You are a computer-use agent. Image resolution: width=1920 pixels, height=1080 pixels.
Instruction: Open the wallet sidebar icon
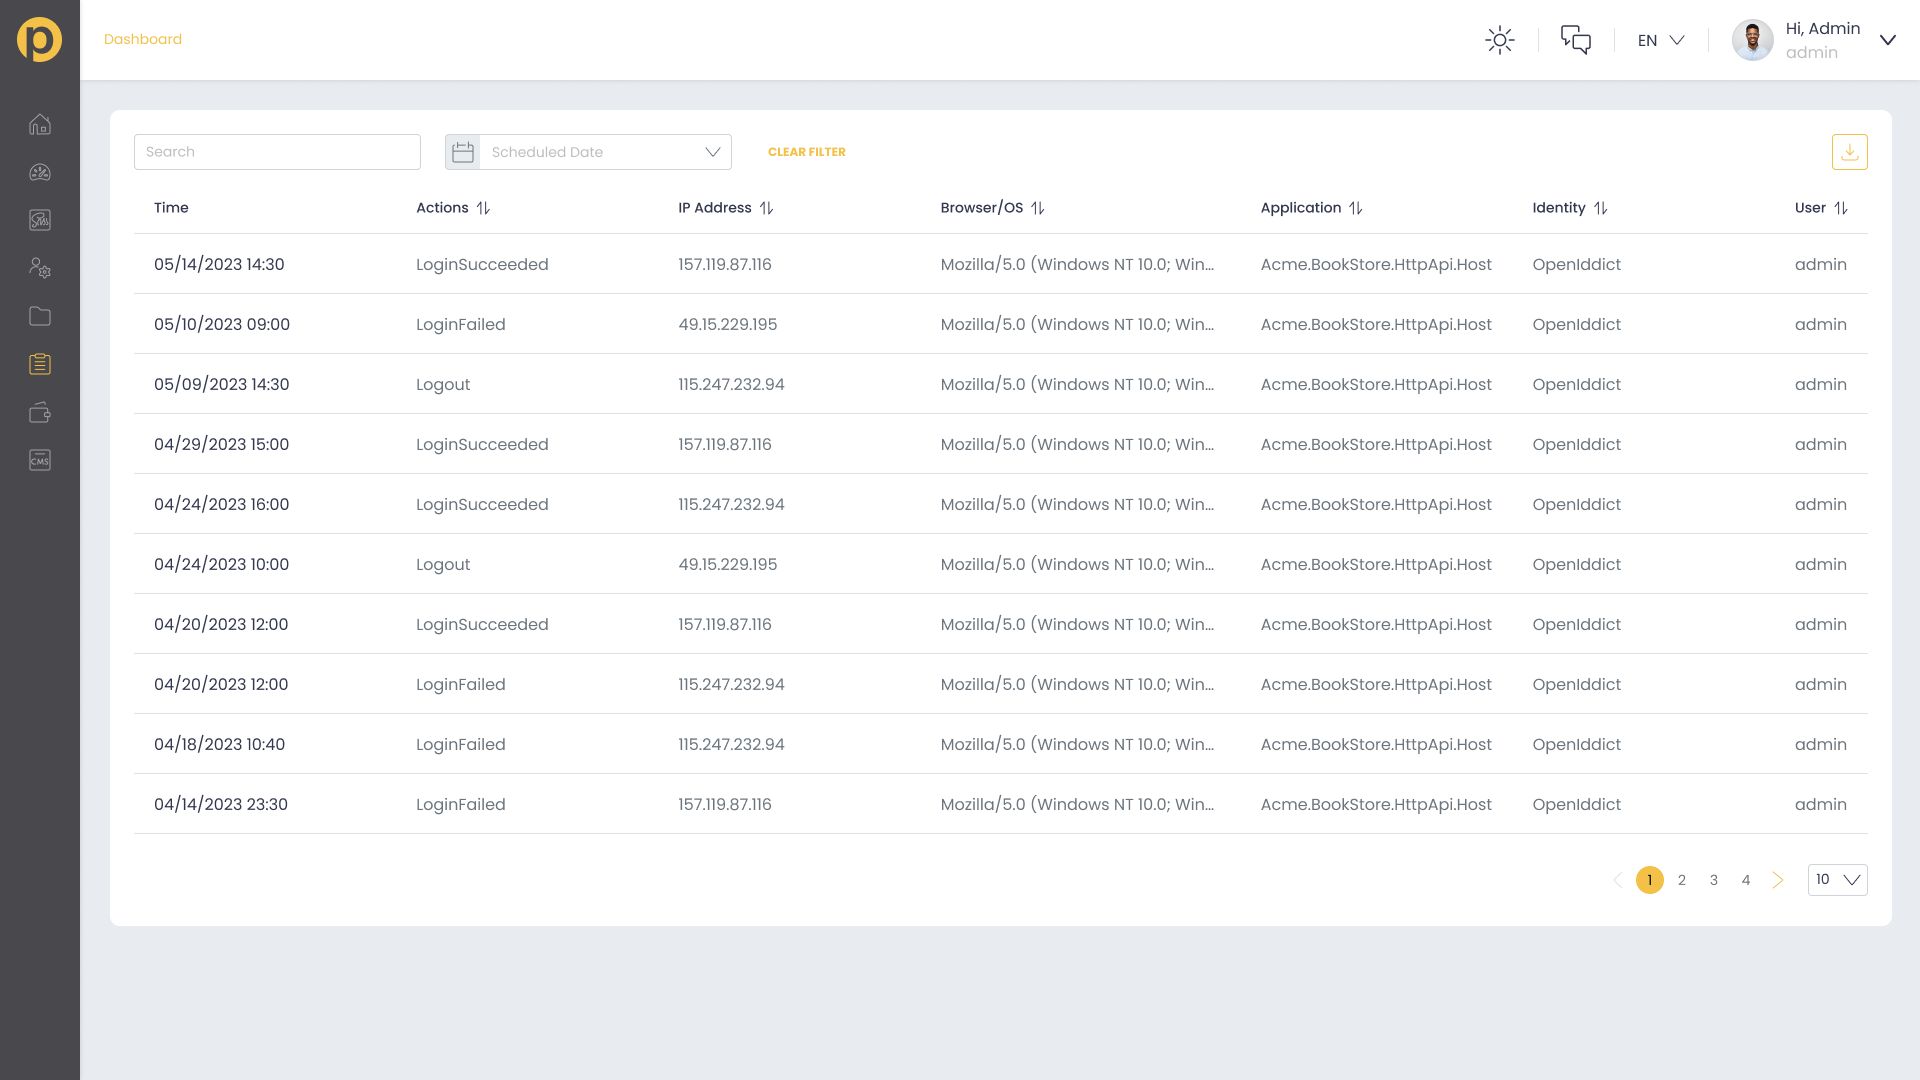click(x=40, y=412)
